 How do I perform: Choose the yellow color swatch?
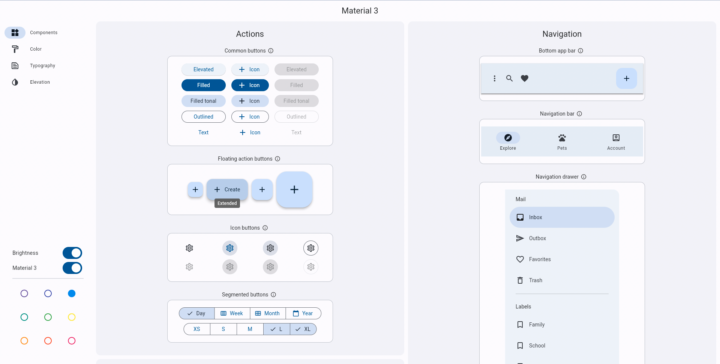72,317
